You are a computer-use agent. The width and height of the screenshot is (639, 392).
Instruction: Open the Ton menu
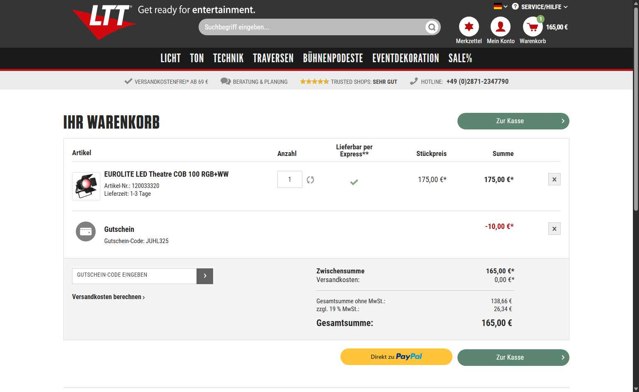pos(197,58)
